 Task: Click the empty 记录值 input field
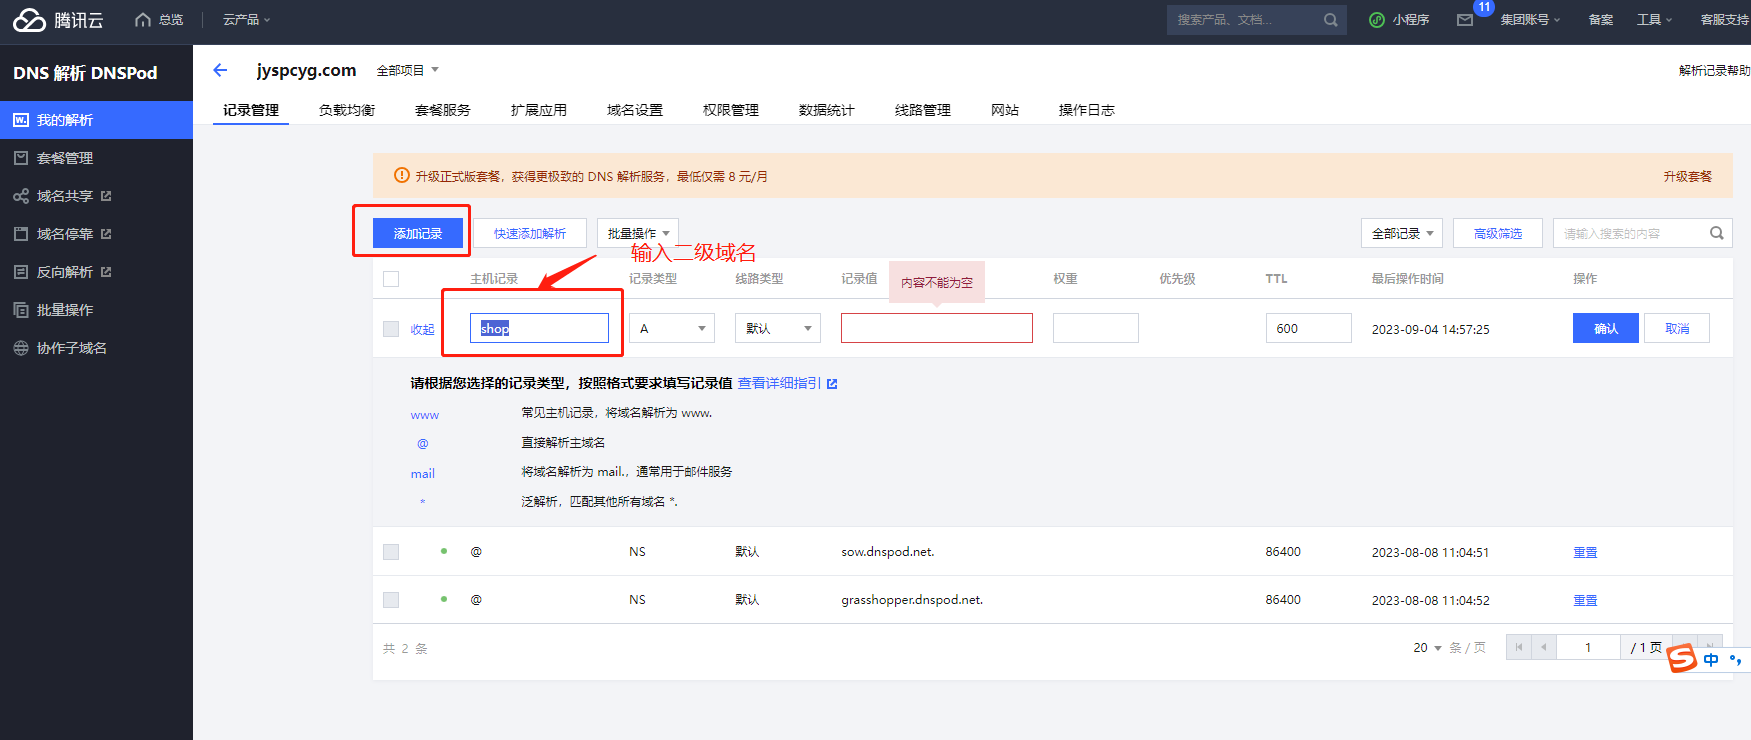(x=936, y=328)
